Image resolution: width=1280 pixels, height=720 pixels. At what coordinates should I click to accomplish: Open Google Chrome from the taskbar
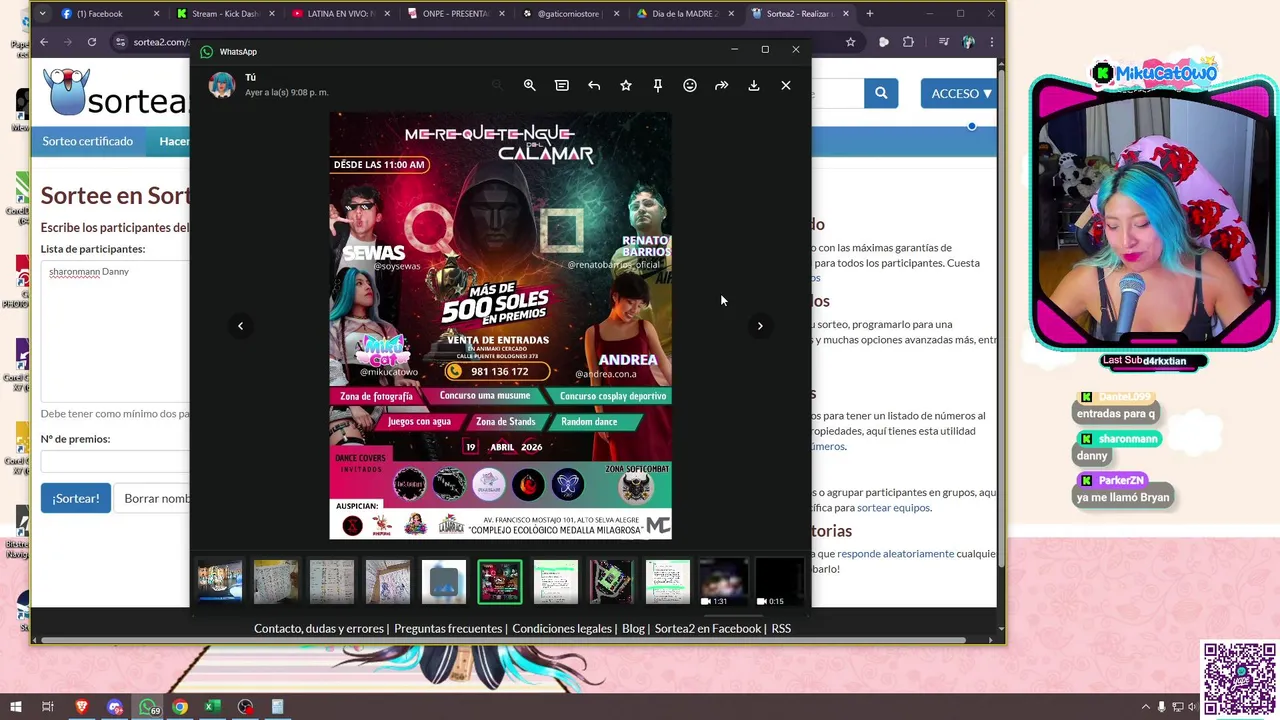(x=180, y=707)
